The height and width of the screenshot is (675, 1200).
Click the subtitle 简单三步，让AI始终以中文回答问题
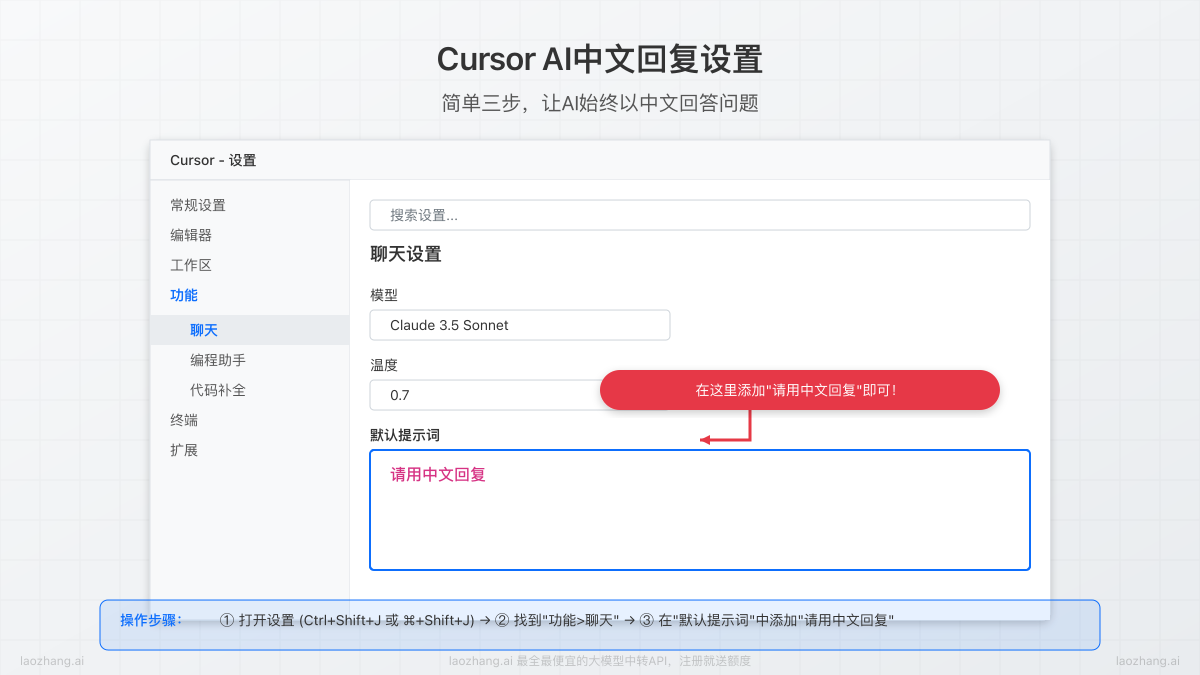click(x=600, y=103)
